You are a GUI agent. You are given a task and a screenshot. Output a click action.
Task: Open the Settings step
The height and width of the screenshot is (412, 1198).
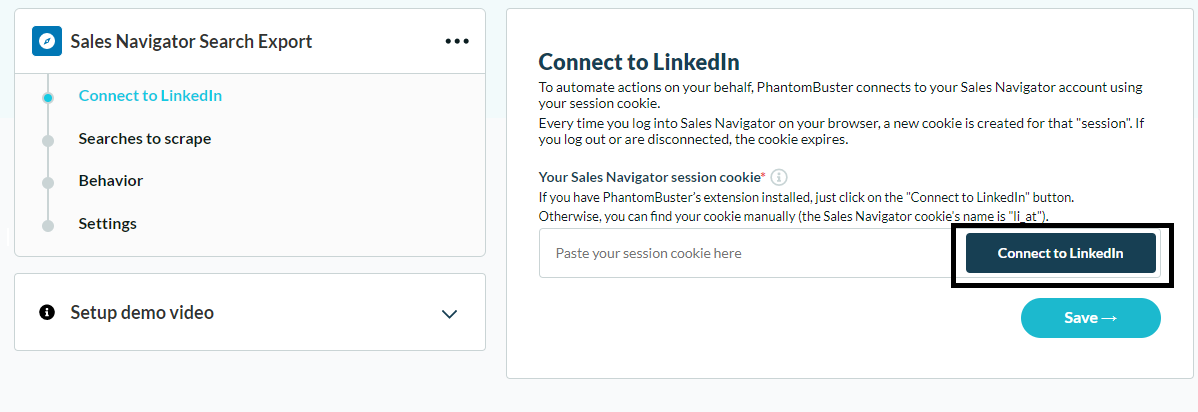[x=108, y=224]
